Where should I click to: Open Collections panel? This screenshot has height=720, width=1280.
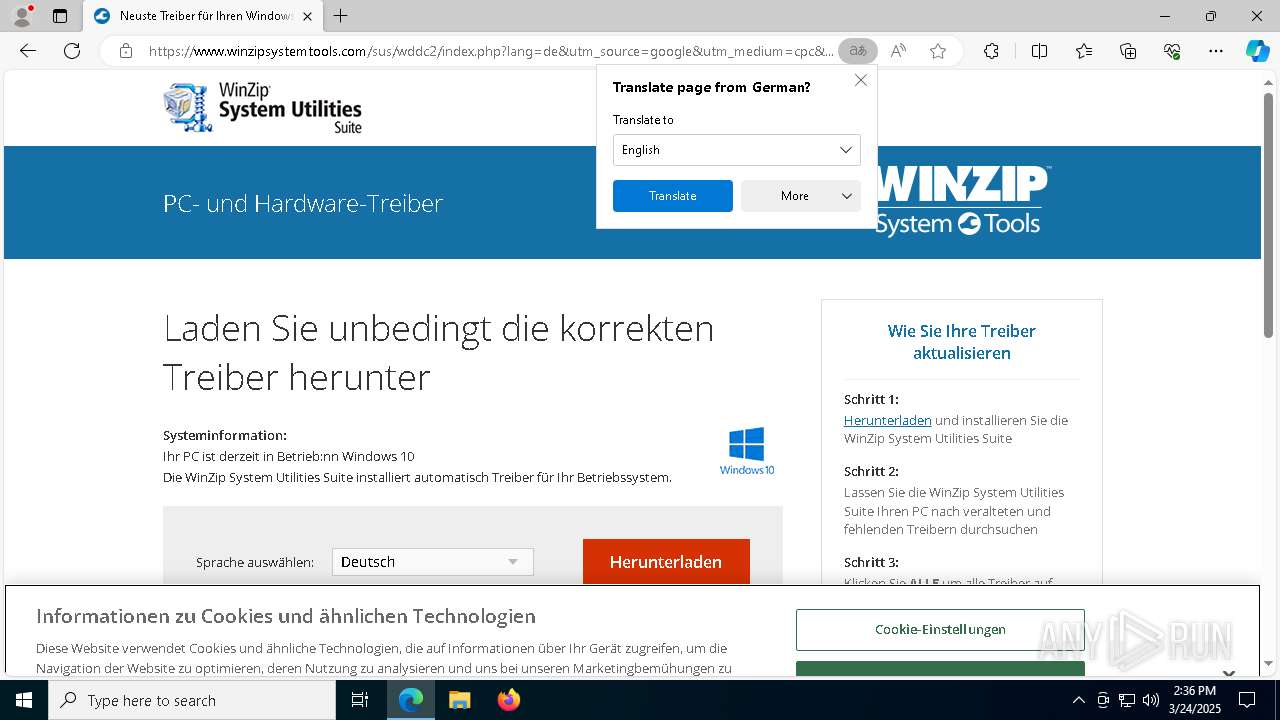click(x=1128, y=51)
